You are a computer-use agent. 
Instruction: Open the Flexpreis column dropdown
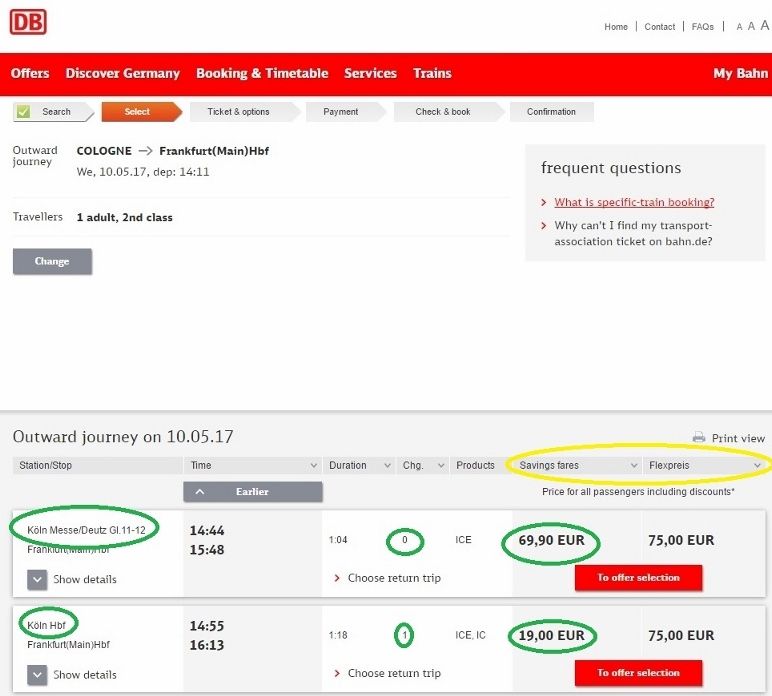pyautogui.click(x=757, y=465)
